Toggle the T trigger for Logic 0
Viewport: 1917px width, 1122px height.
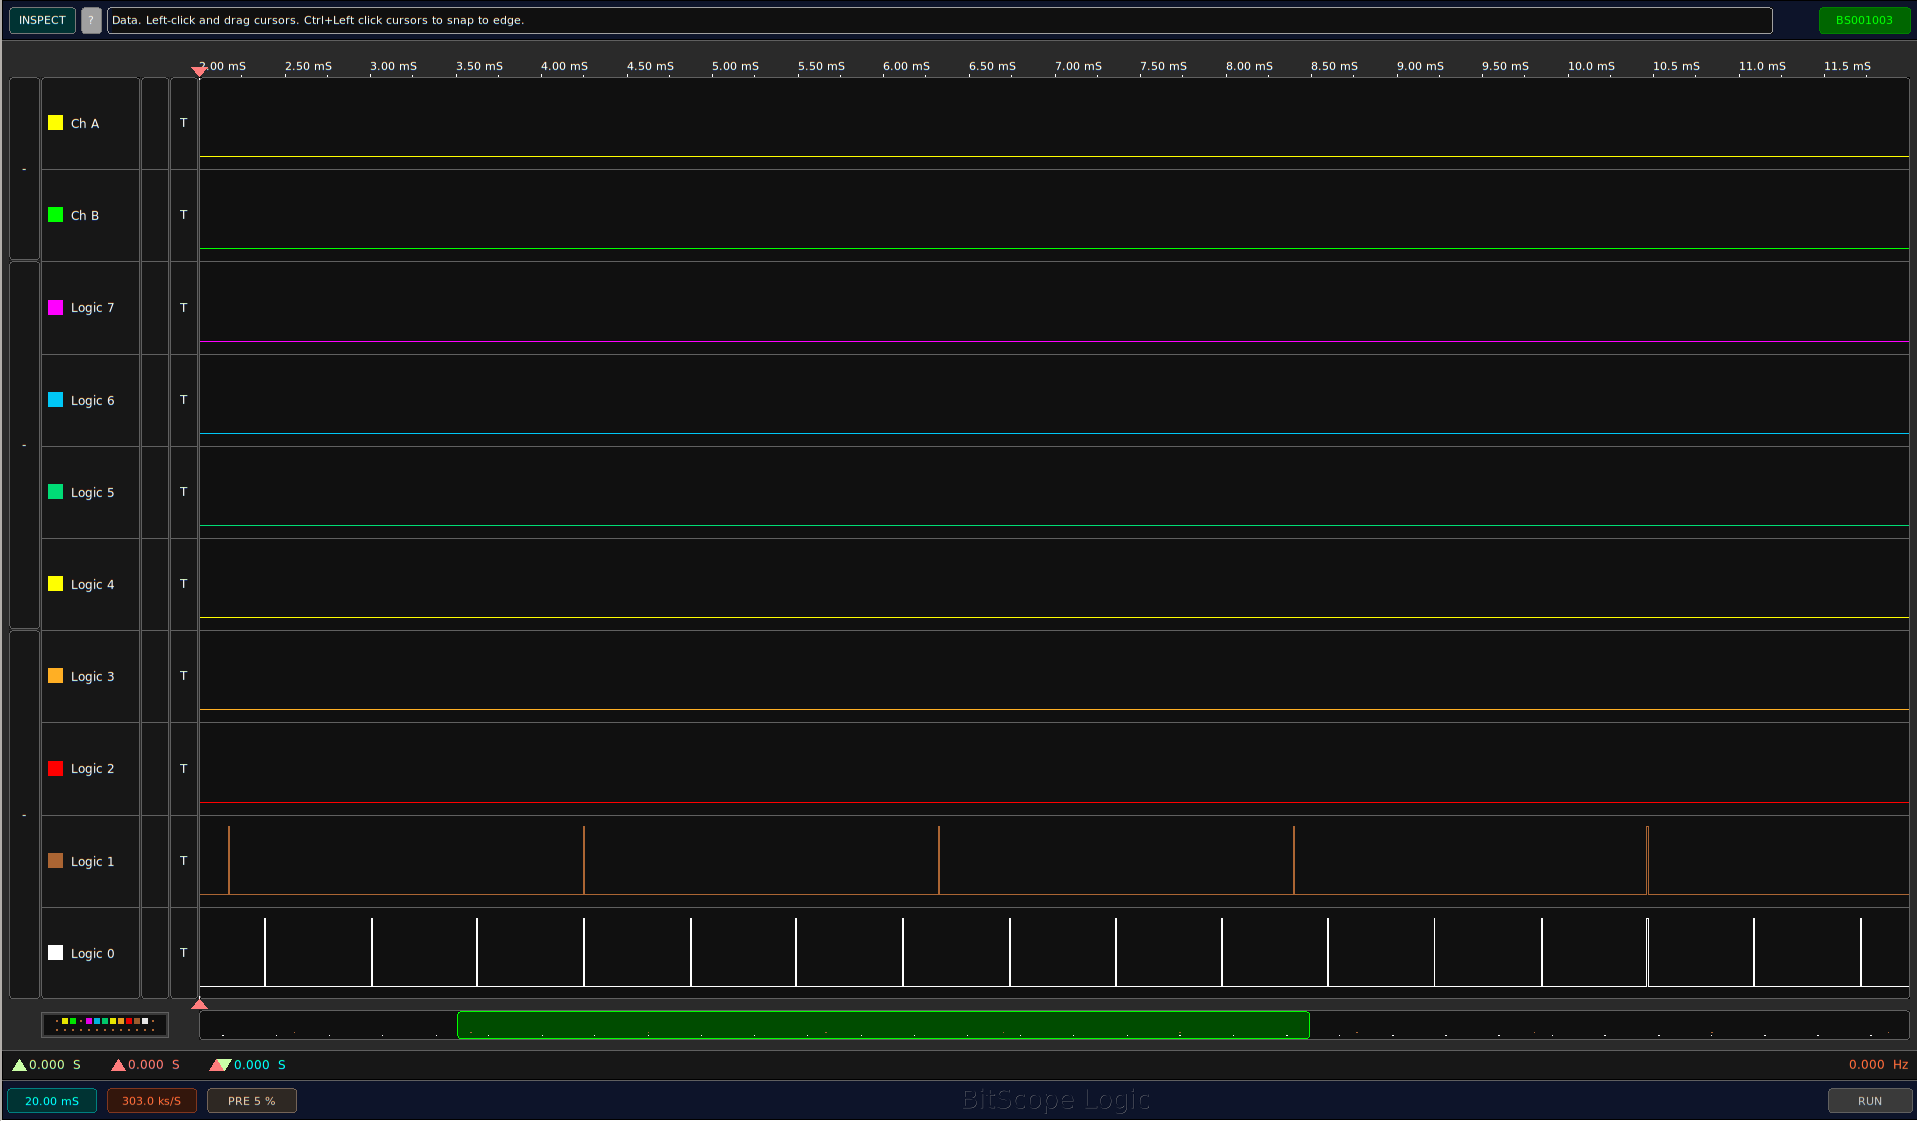point(184,953)
